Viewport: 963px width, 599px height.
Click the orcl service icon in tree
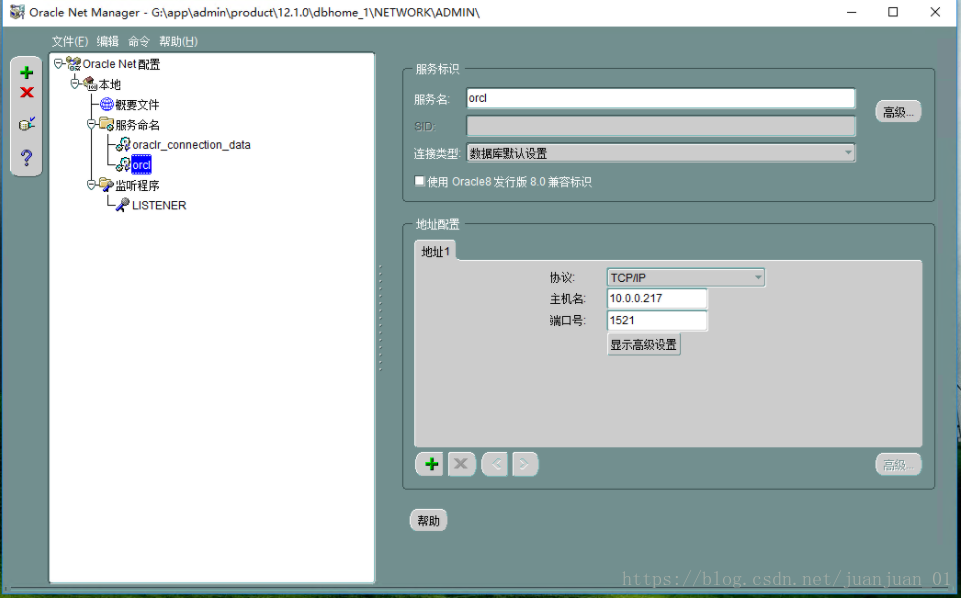[123, 165]
